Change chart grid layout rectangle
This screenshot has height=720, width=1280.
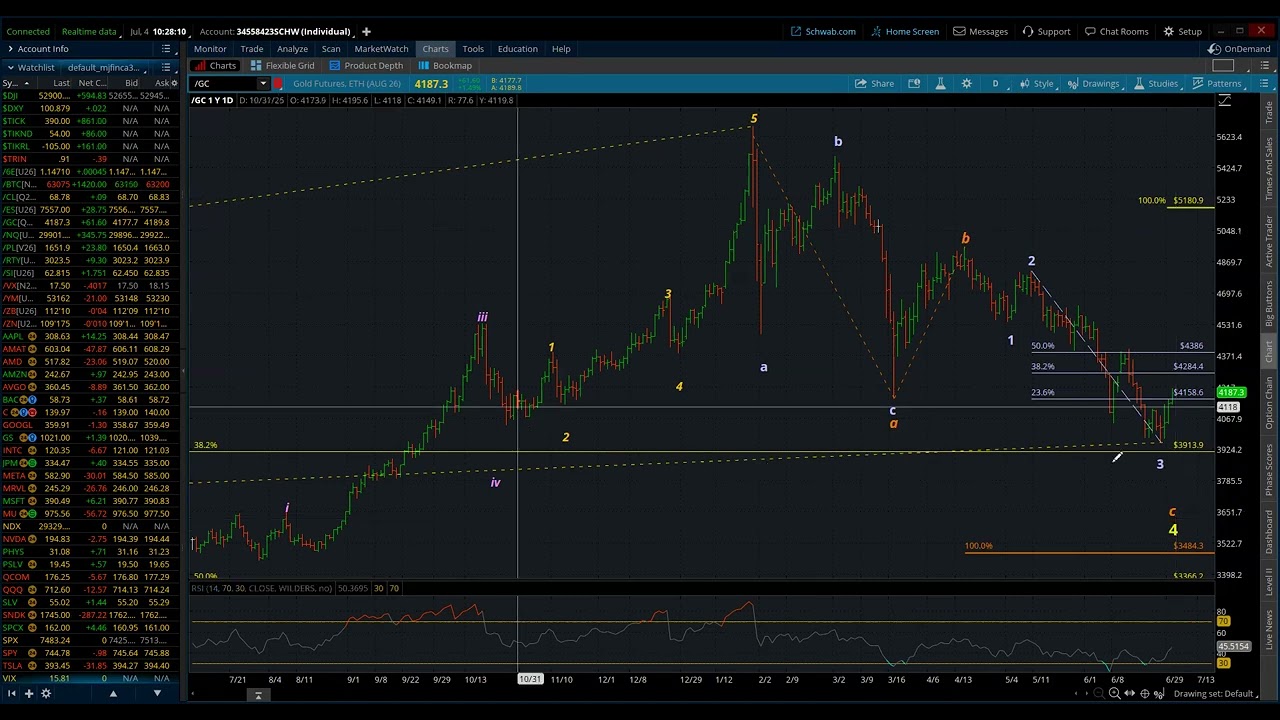point(1223,66)
